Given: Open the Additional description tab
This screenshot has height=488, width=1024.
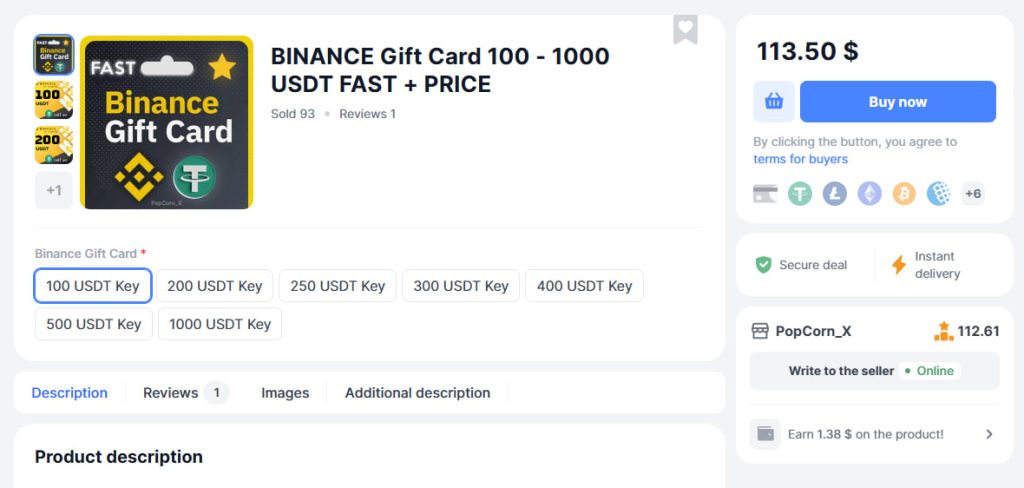Looking at the screenshot, I should 417,393.
